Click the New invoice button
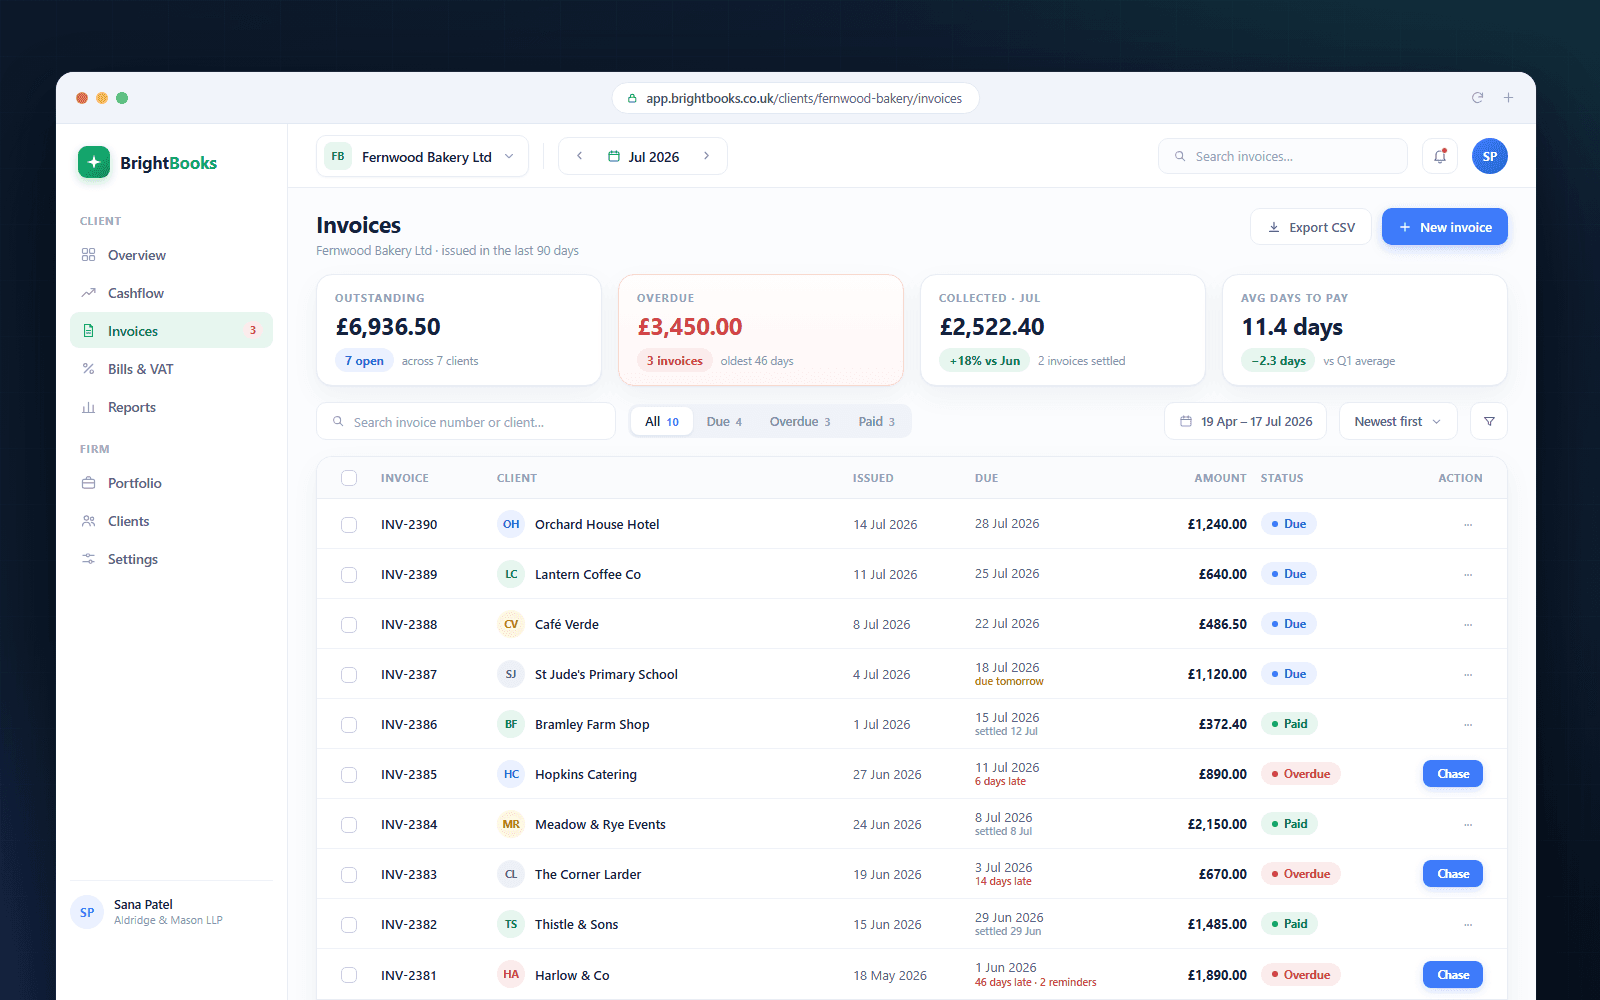Image resolution: width=1600 pixels, height=1000 pixels. click(1445, 227)
